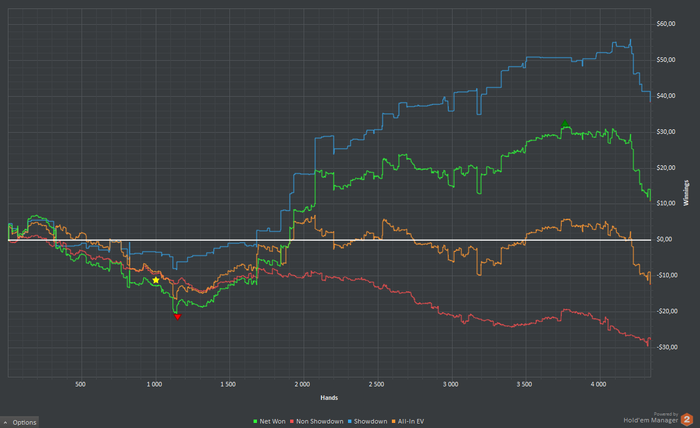Click the $10,00 axis label
The width and height of the screenshot is (700, 428).
coord(666,204)
